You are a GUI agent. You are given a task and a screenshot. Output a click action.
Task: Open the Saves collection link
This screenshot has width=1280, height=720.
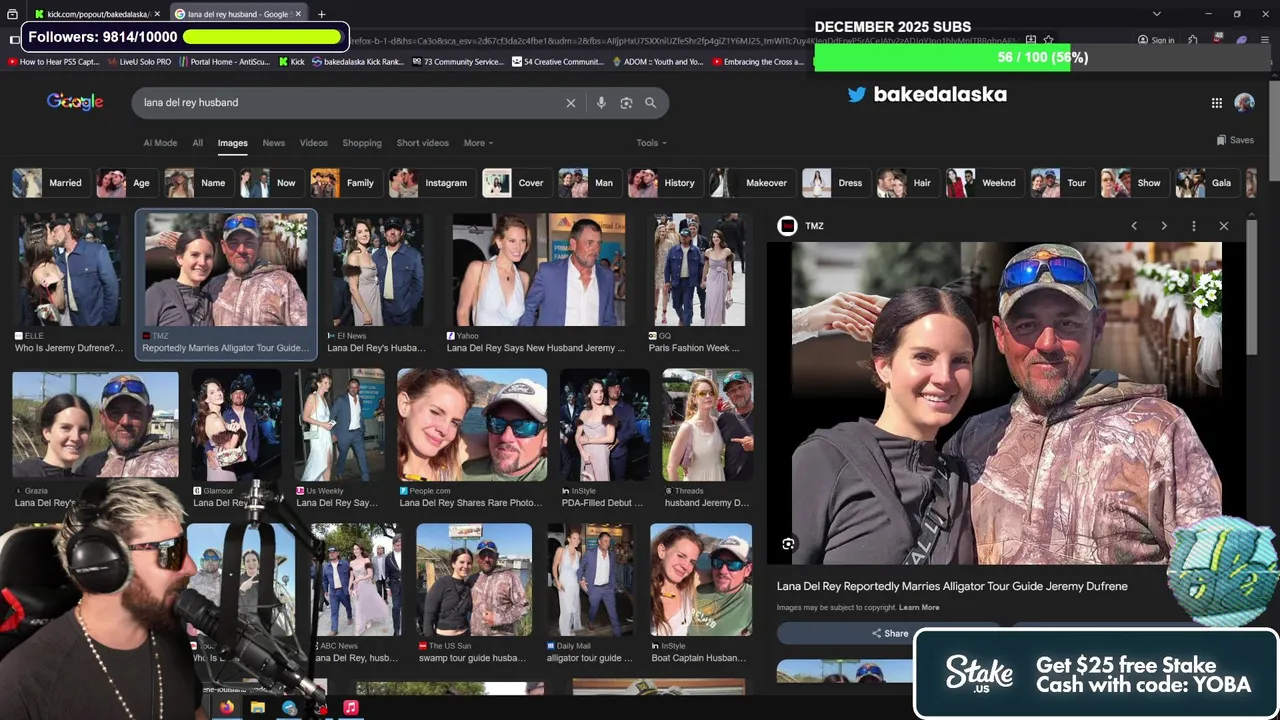[1235, 140]
